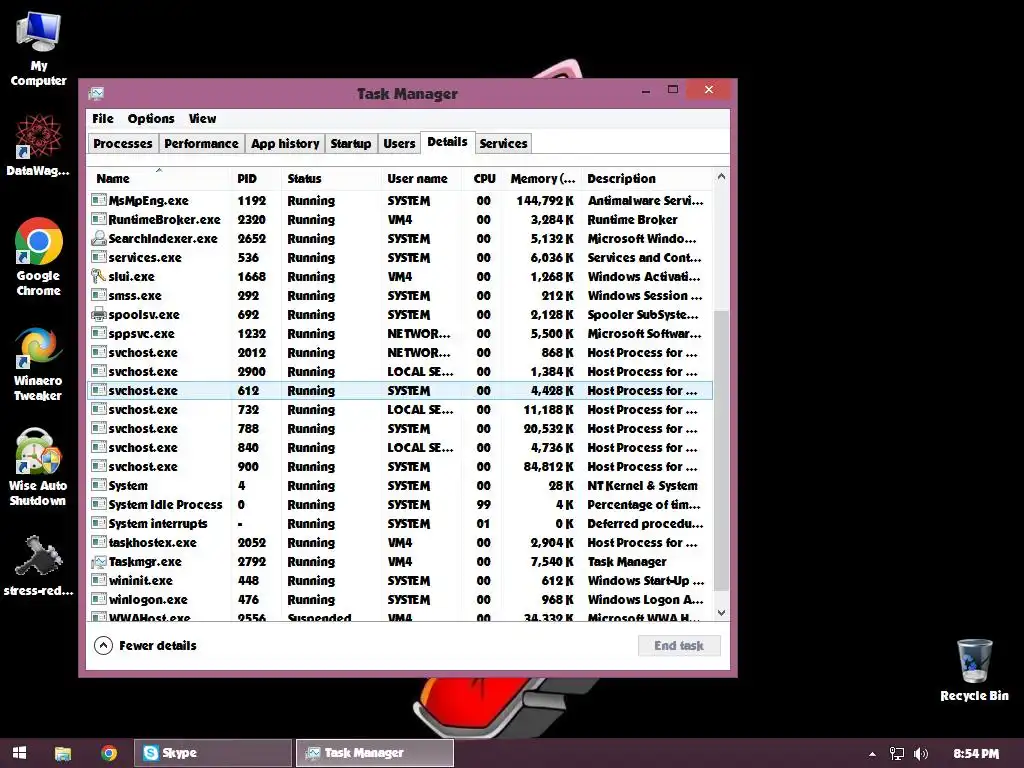Select the wininit.exe process

pyautogui.click(x=400, y=580)
